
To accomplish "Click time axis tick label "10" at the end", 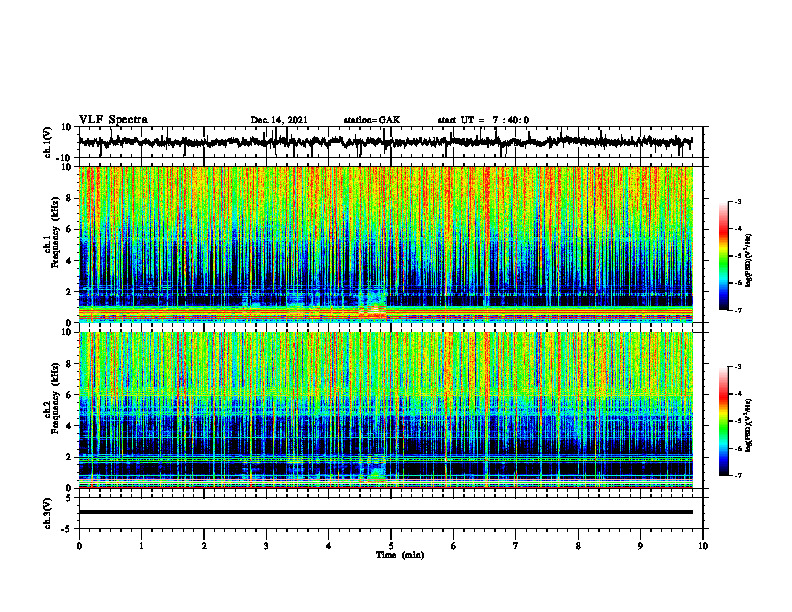I will pos(703,546).
